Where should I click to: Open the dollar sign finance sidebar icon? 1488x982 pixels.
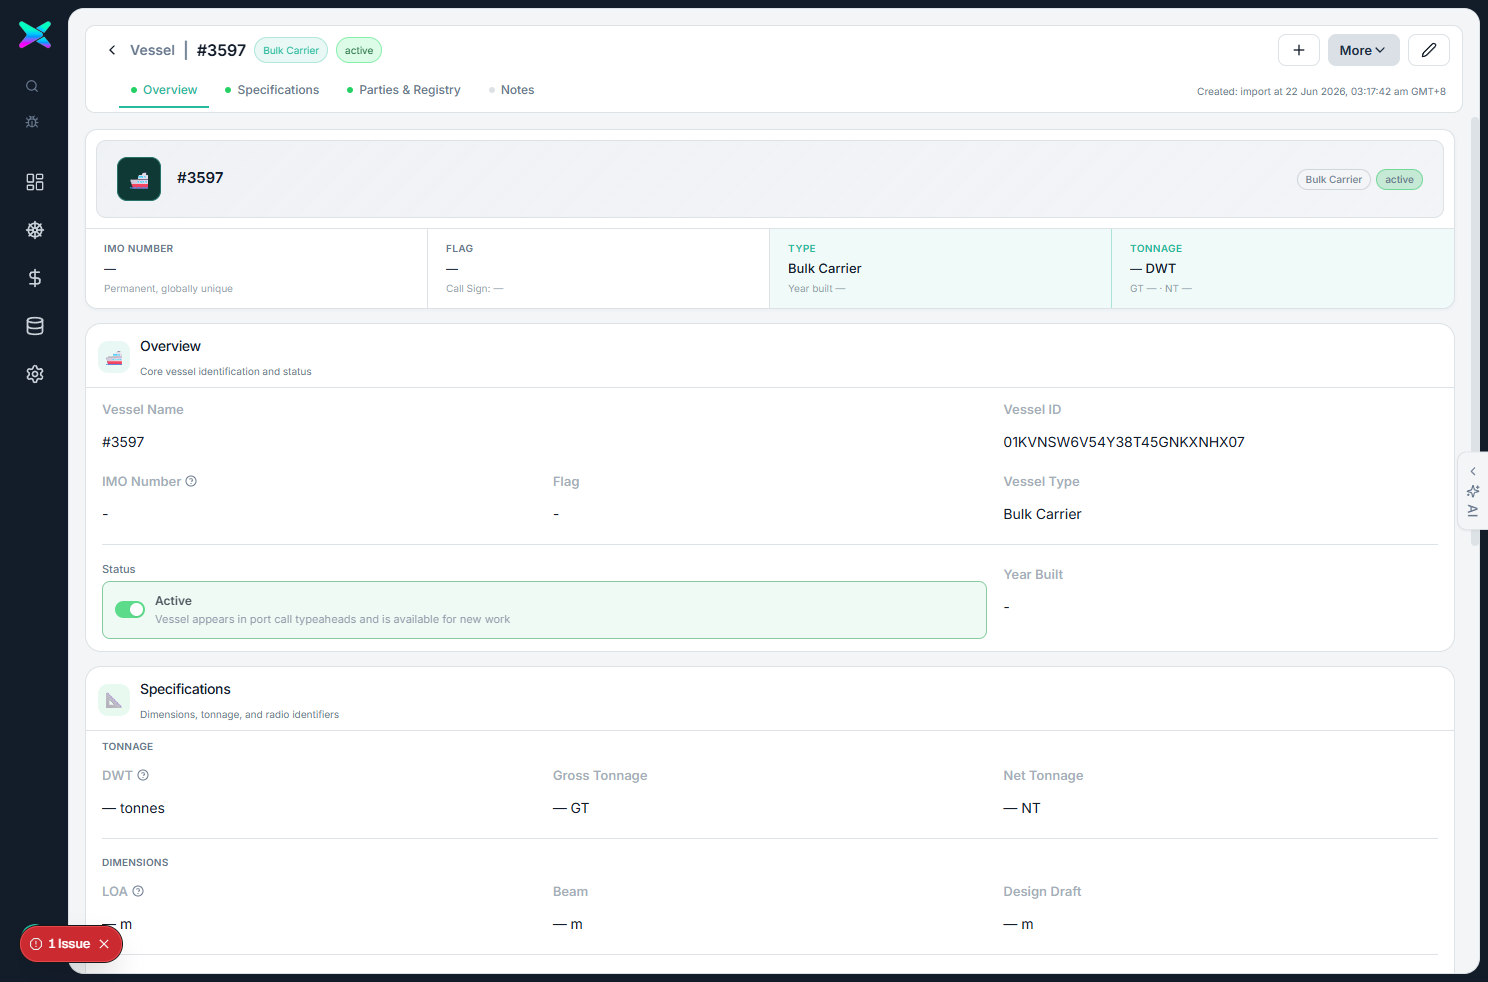pos(35,278)
